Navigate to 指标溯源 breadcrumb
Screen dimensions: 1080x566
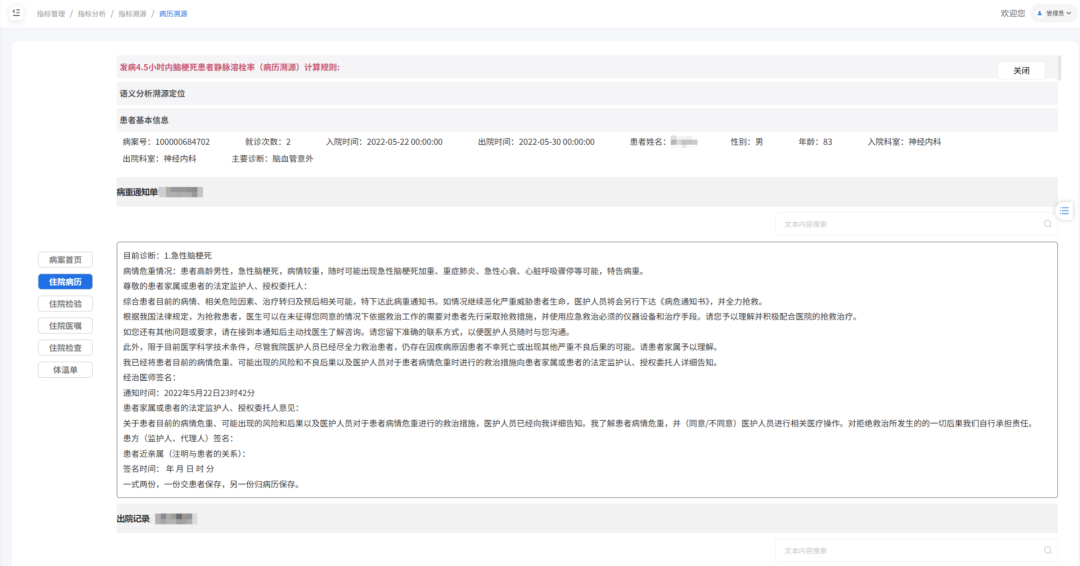click(132, 14)
